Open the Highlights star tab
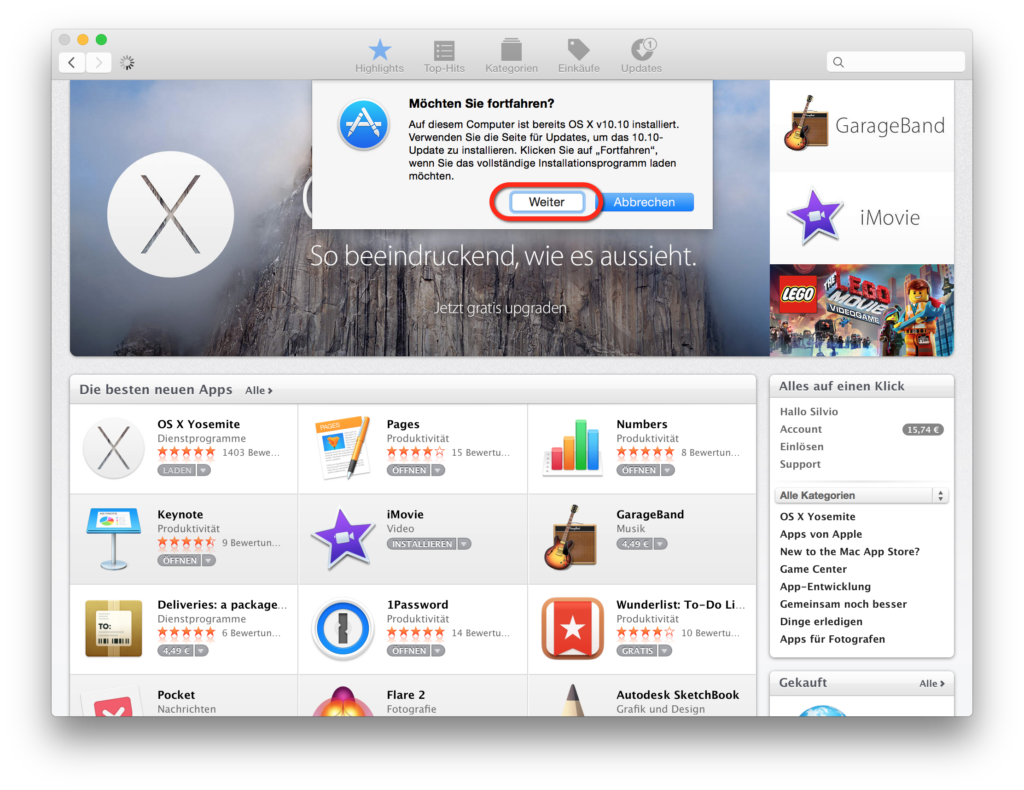This screenshot has width=1024, height=790. (x=379, y=55)
